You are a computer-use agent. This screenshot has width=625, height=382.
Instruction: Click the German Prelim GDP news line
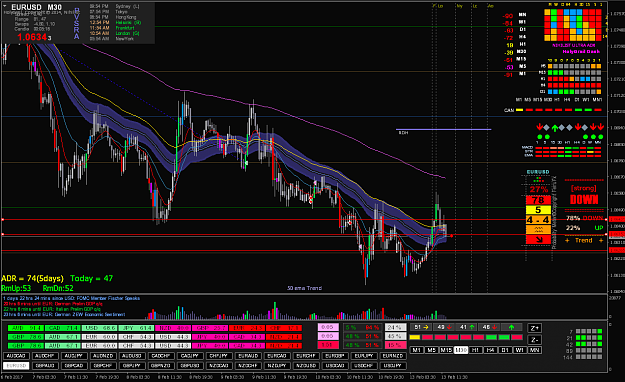click(53, 303)
